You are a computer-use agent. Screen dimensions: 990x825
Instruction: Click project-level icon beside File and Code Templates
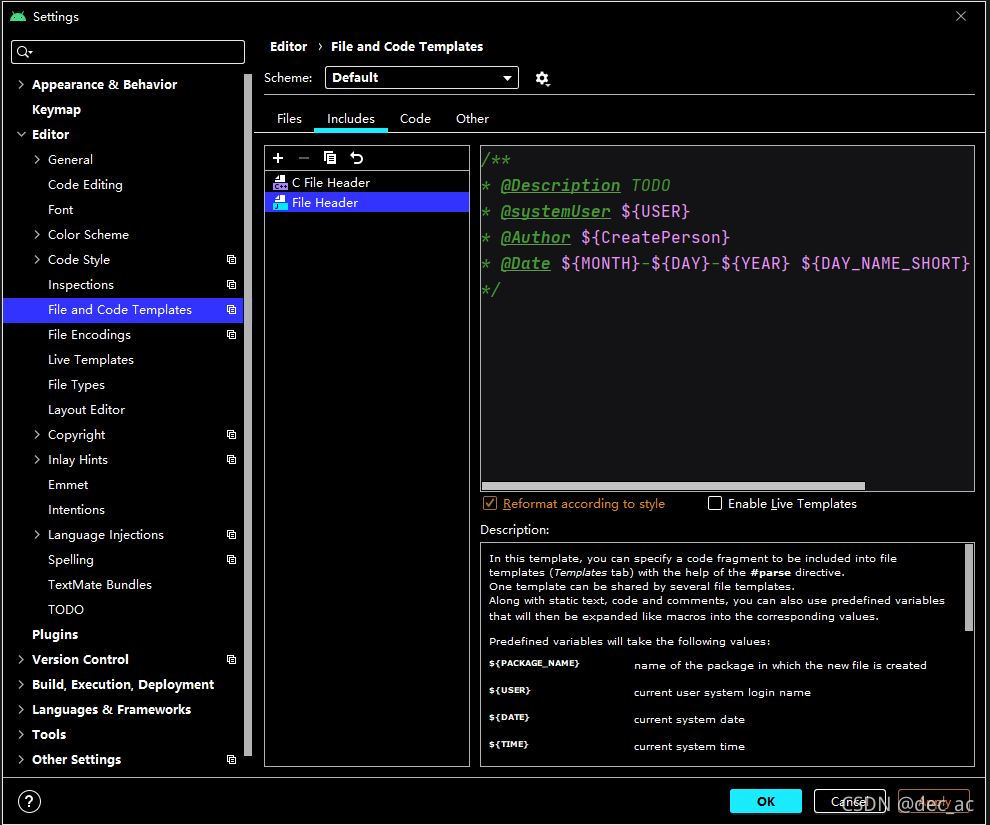(231, 310)
